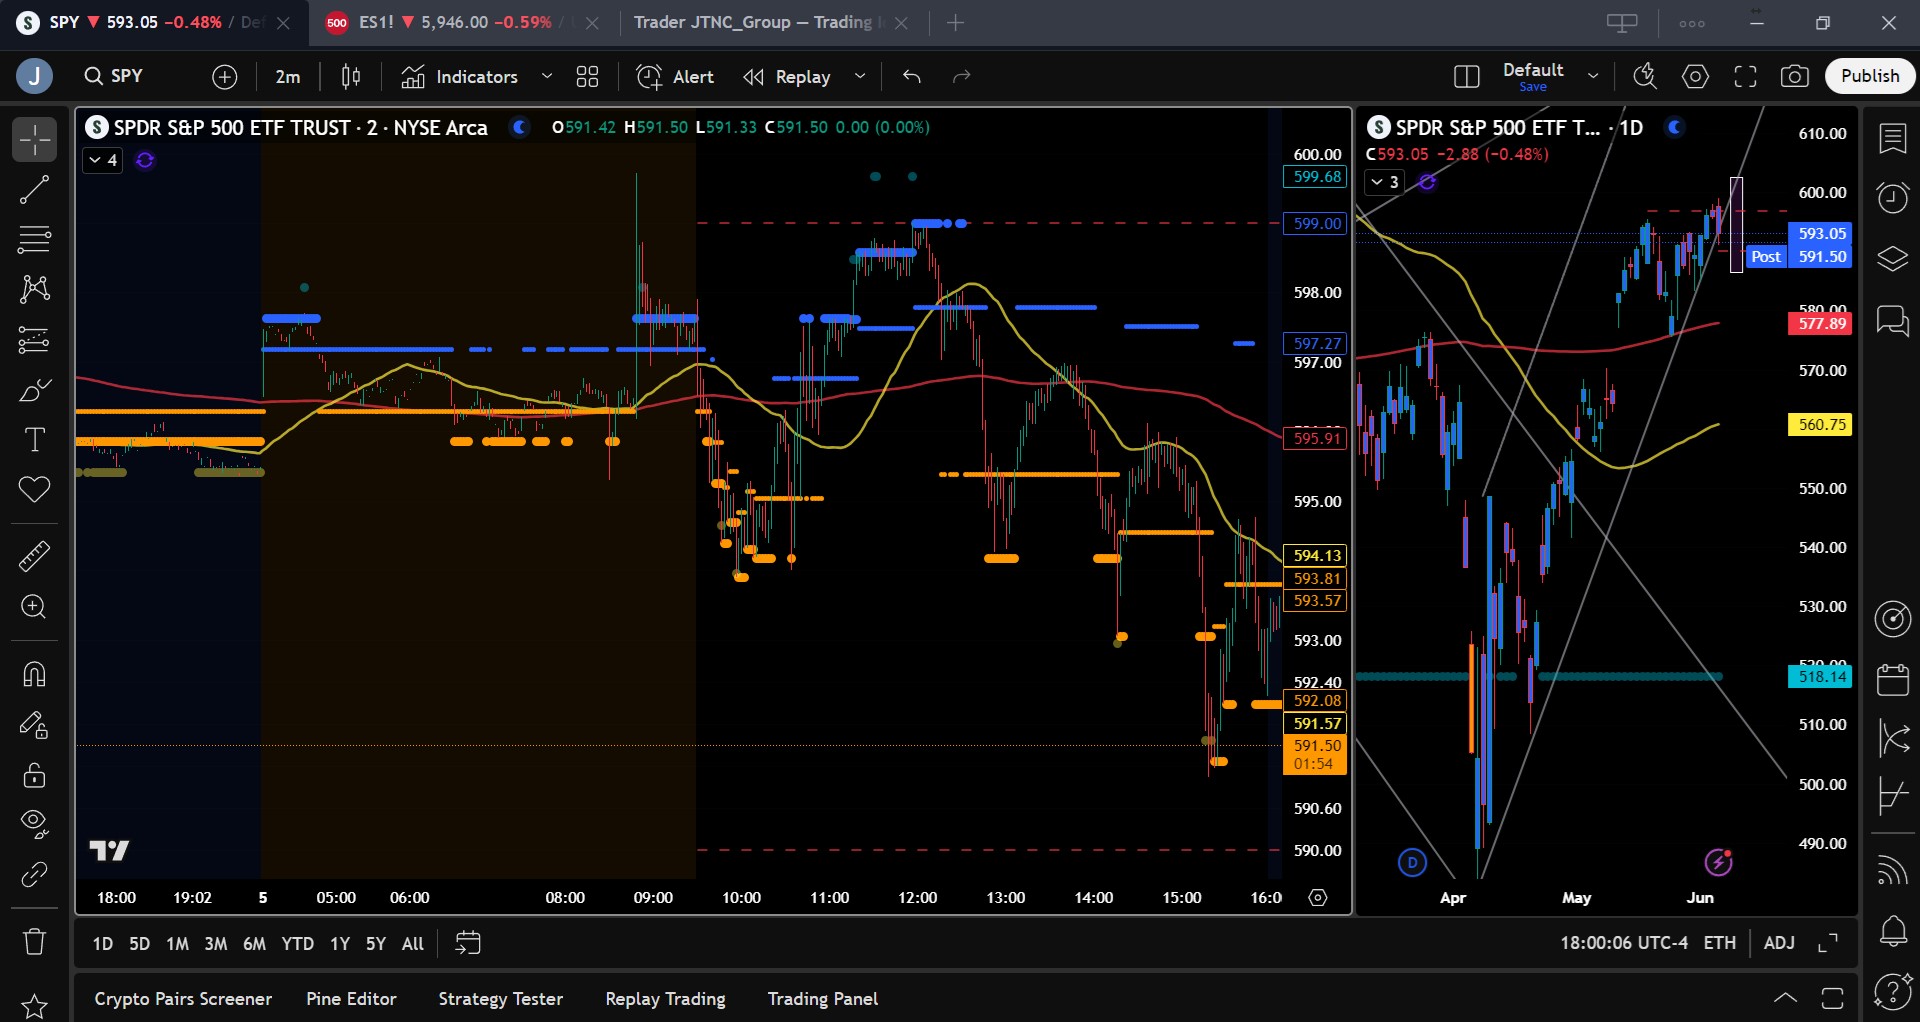Open the Fibonacci retracement tools
This screenshot has width=1920, height=1022.
(x=34, y=239)
